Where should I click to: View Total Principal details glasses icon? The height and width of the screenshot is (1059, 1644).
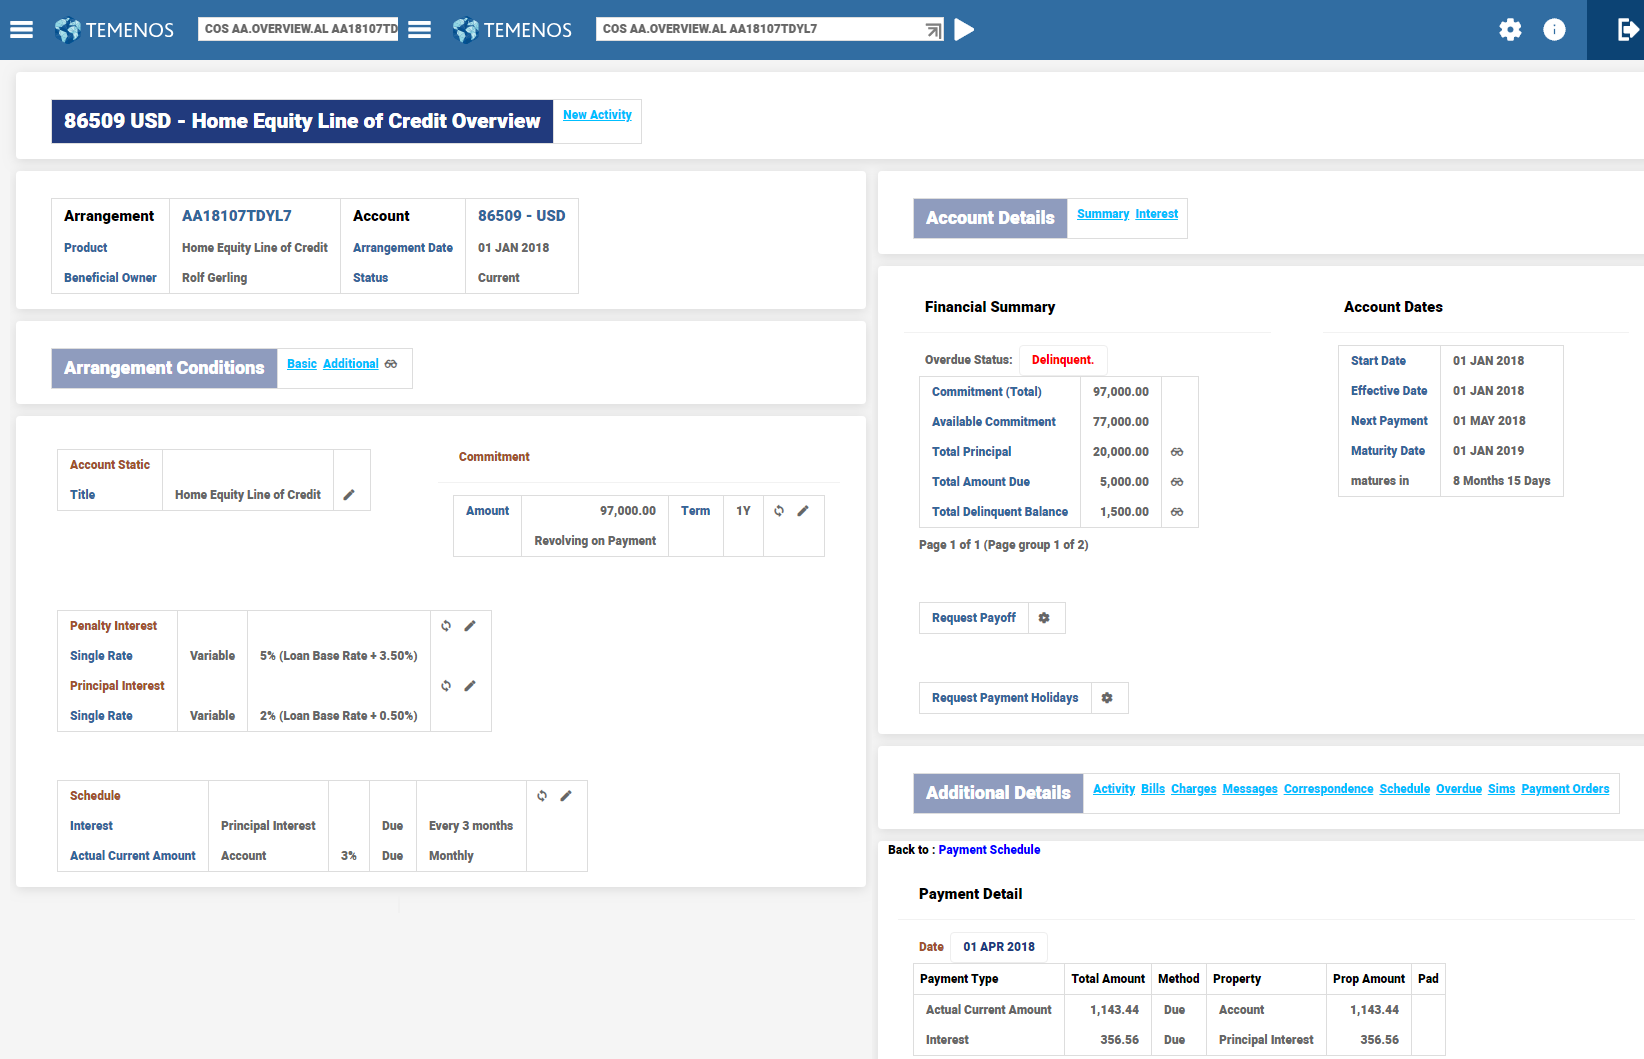pyautogui.click(x=1177, y=452)
